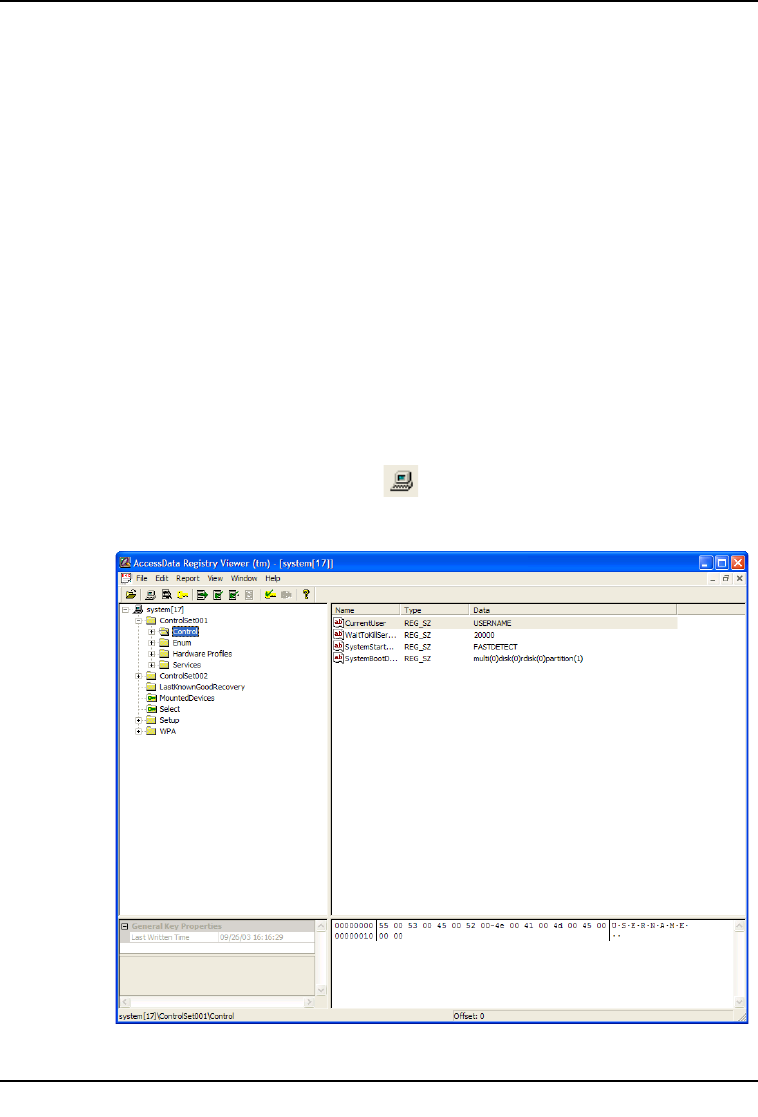Click the grayed-out camera toolbar icon
This screenshot has height=1117, width=758.
[x=286, y=594]
